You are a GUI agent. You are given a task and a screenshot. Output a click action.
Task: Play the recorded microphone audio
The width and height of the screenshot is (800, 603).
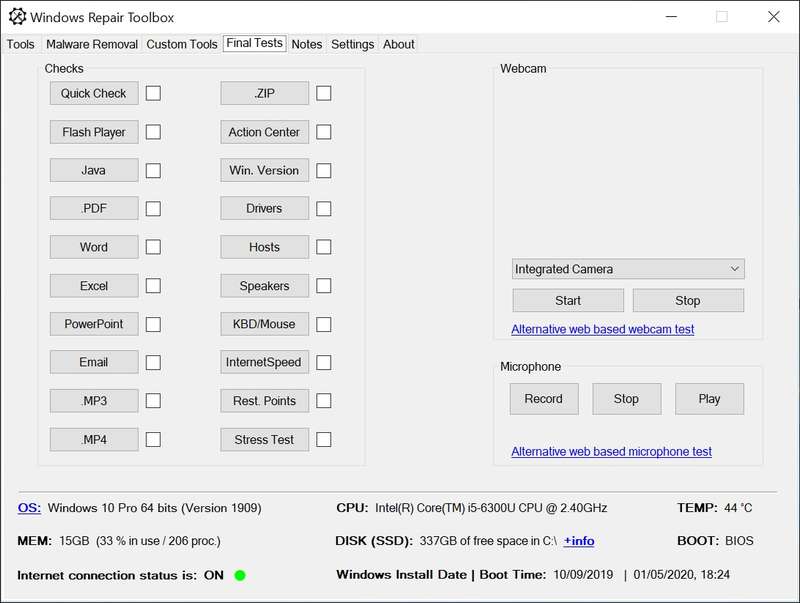709,398
